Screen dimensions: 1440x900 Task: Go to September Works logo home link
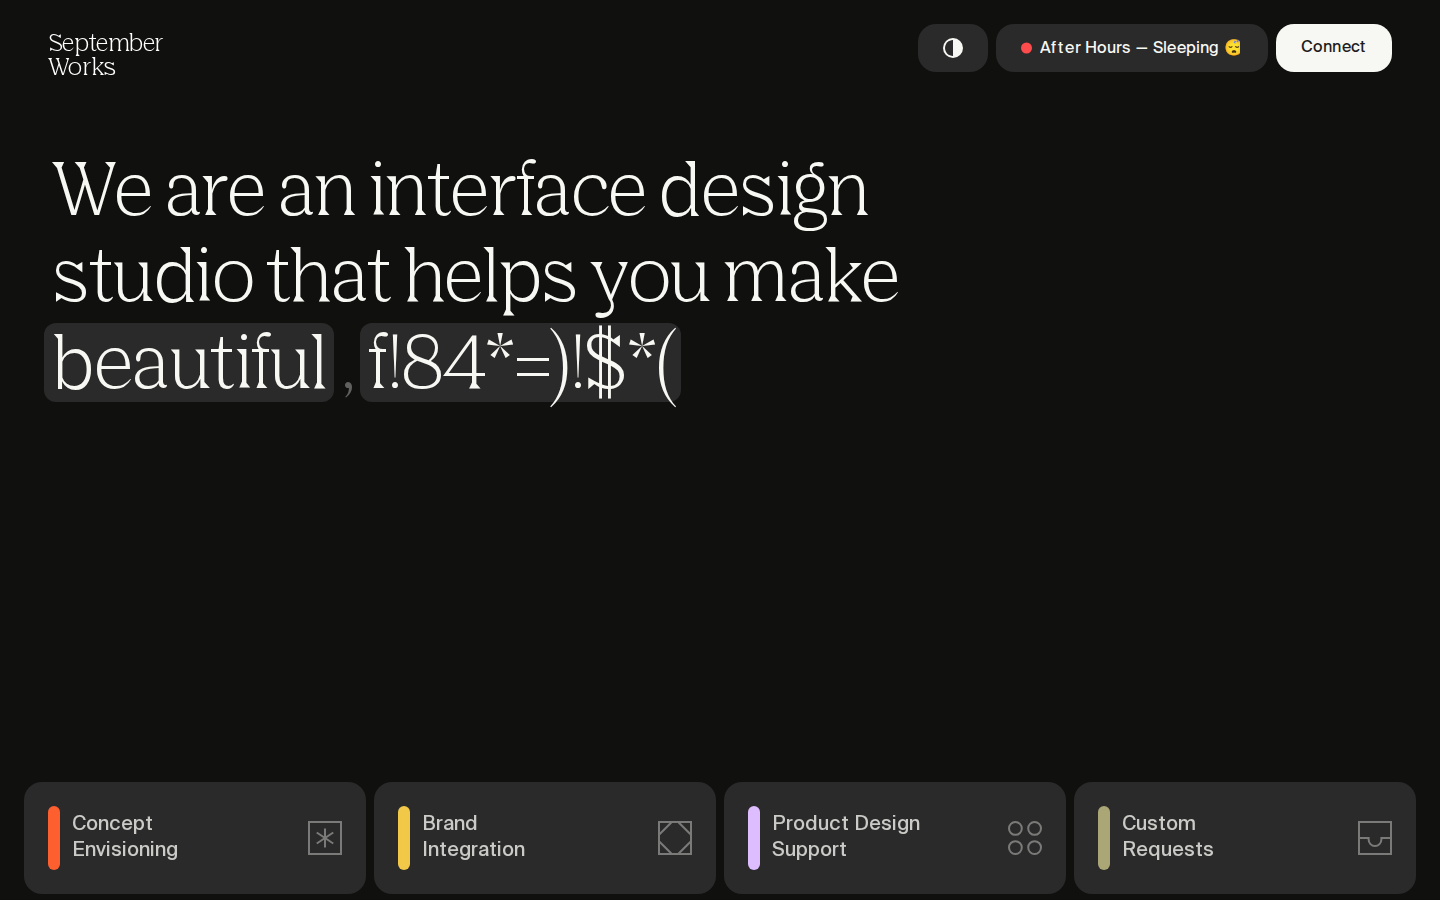[x=105, y=55]
